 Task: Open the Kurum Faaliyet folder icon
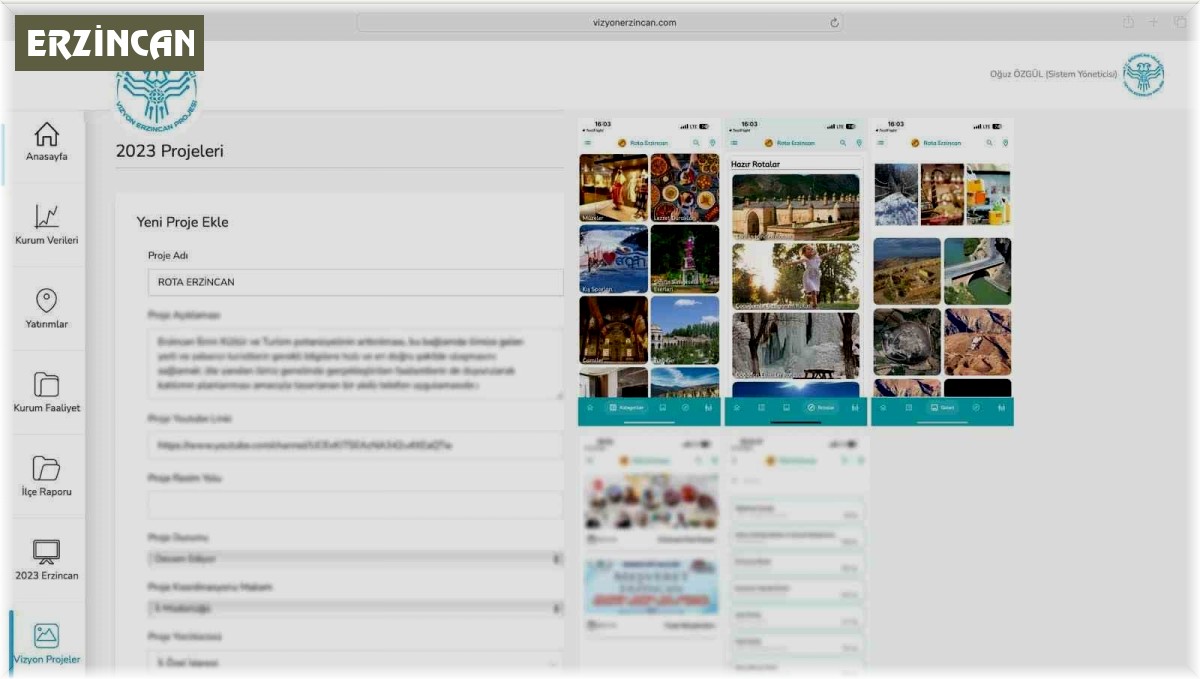(x=46, y=385)
